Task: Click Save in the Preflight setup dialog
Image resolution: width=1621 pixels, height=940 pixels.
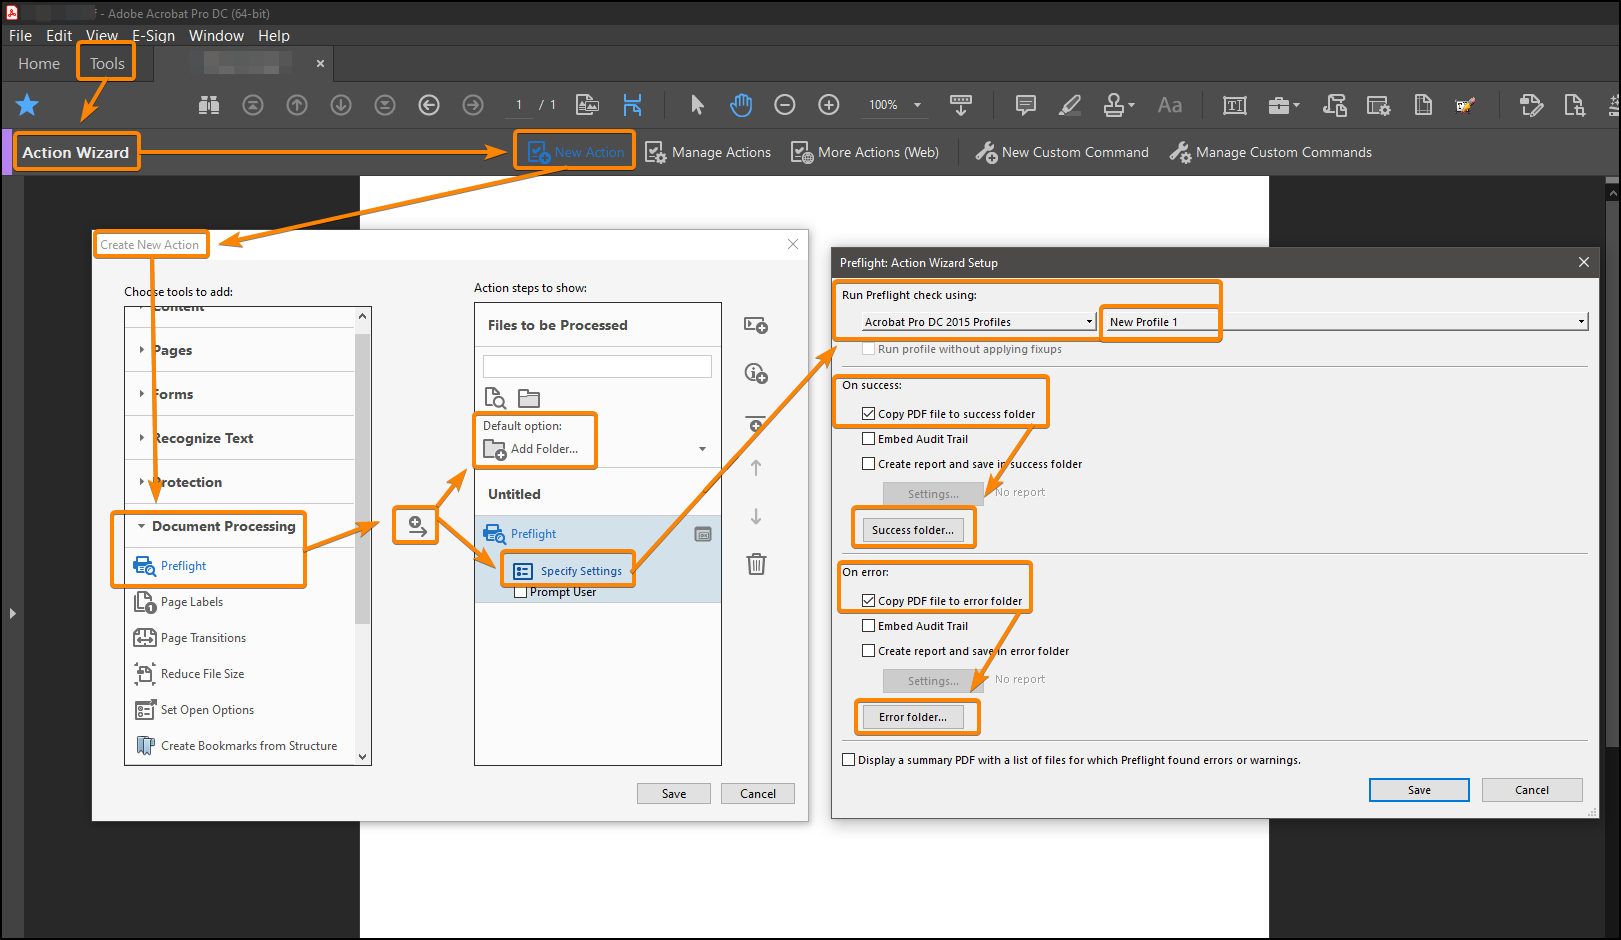Action: coord(1418,789)
